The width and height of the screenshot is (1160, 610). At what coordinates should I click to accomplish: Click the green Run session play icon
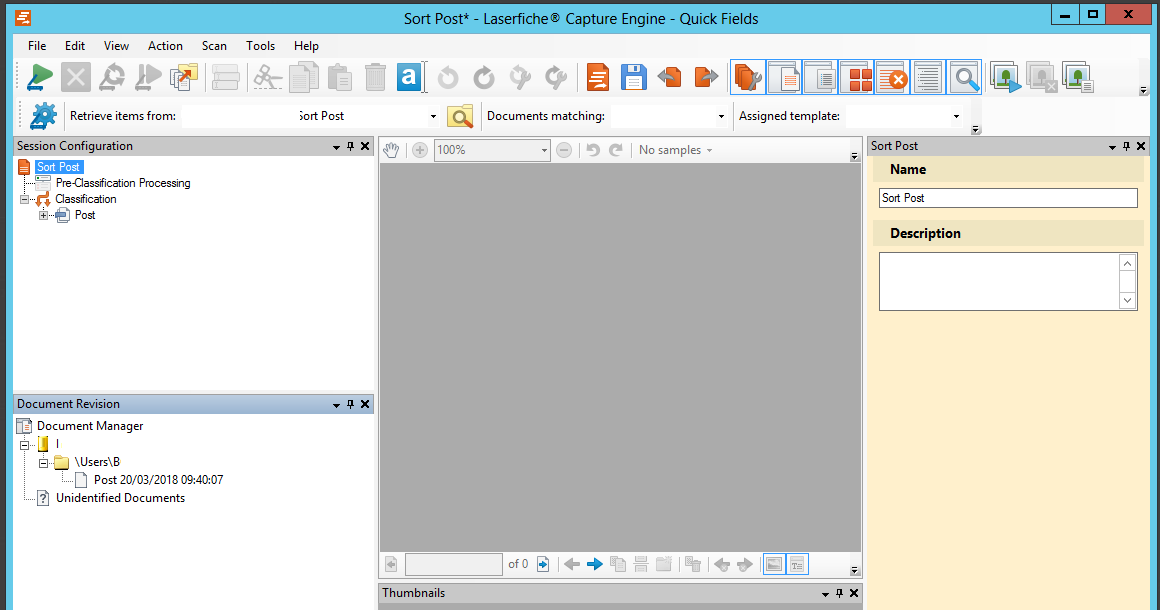[41, 77]
